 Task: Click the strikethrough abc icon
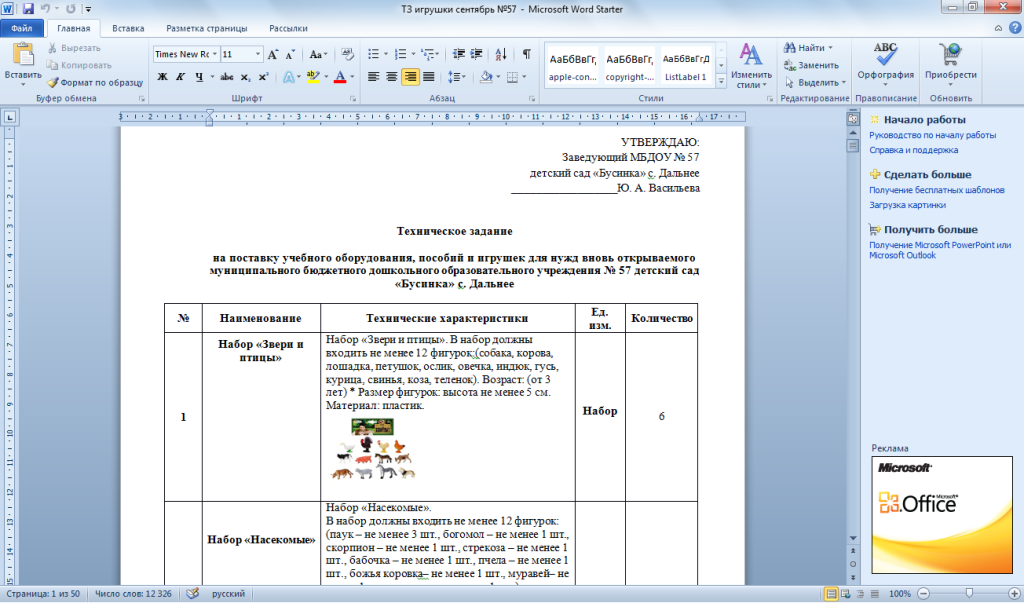pyautogui.click(x=227, y=77)
